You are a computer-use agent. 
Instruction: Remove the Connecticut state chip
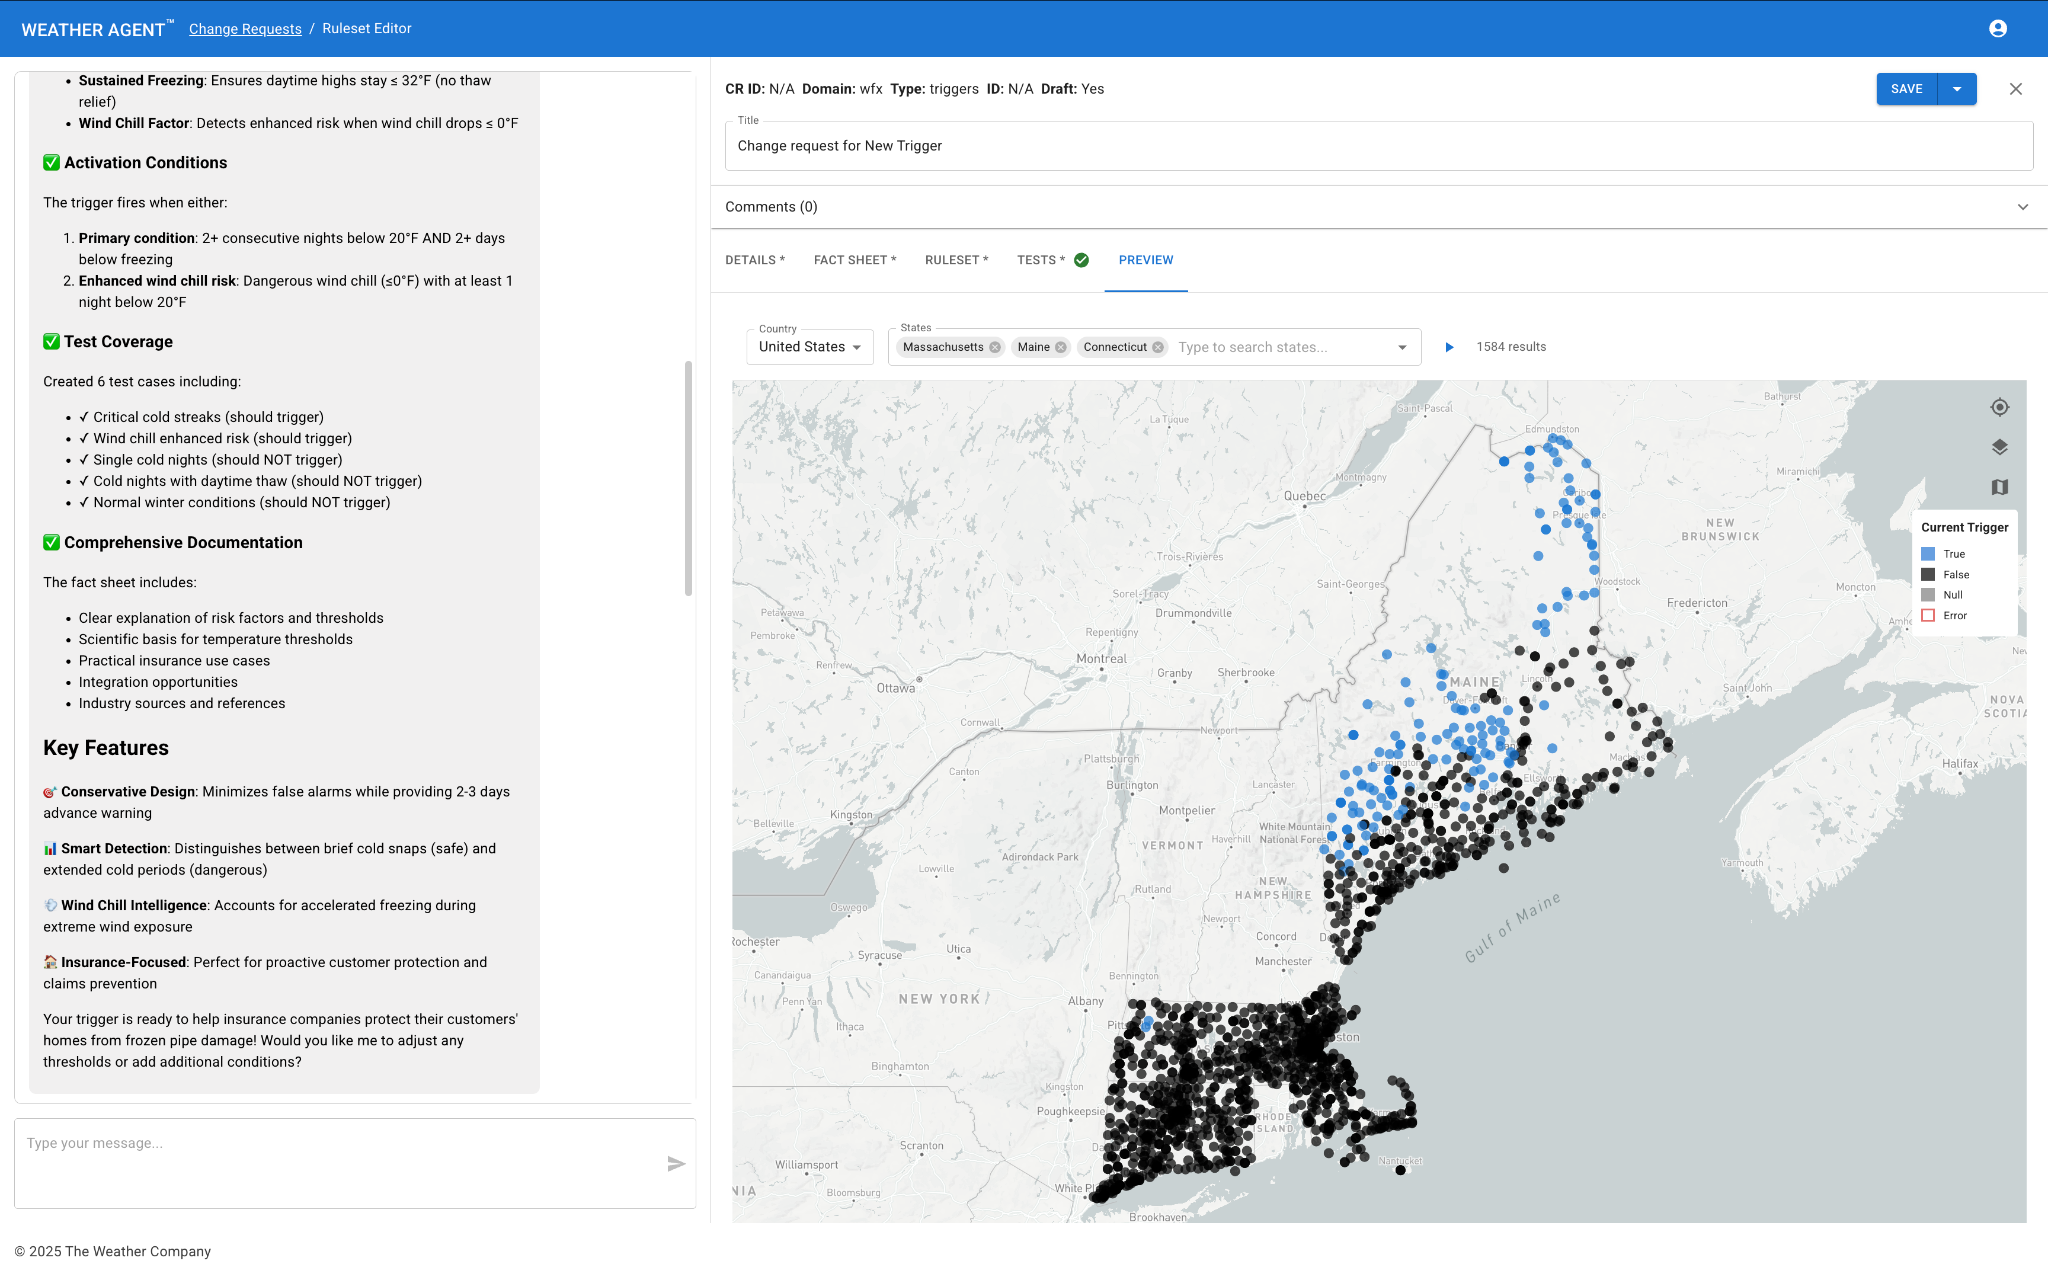click(1158, 347)
